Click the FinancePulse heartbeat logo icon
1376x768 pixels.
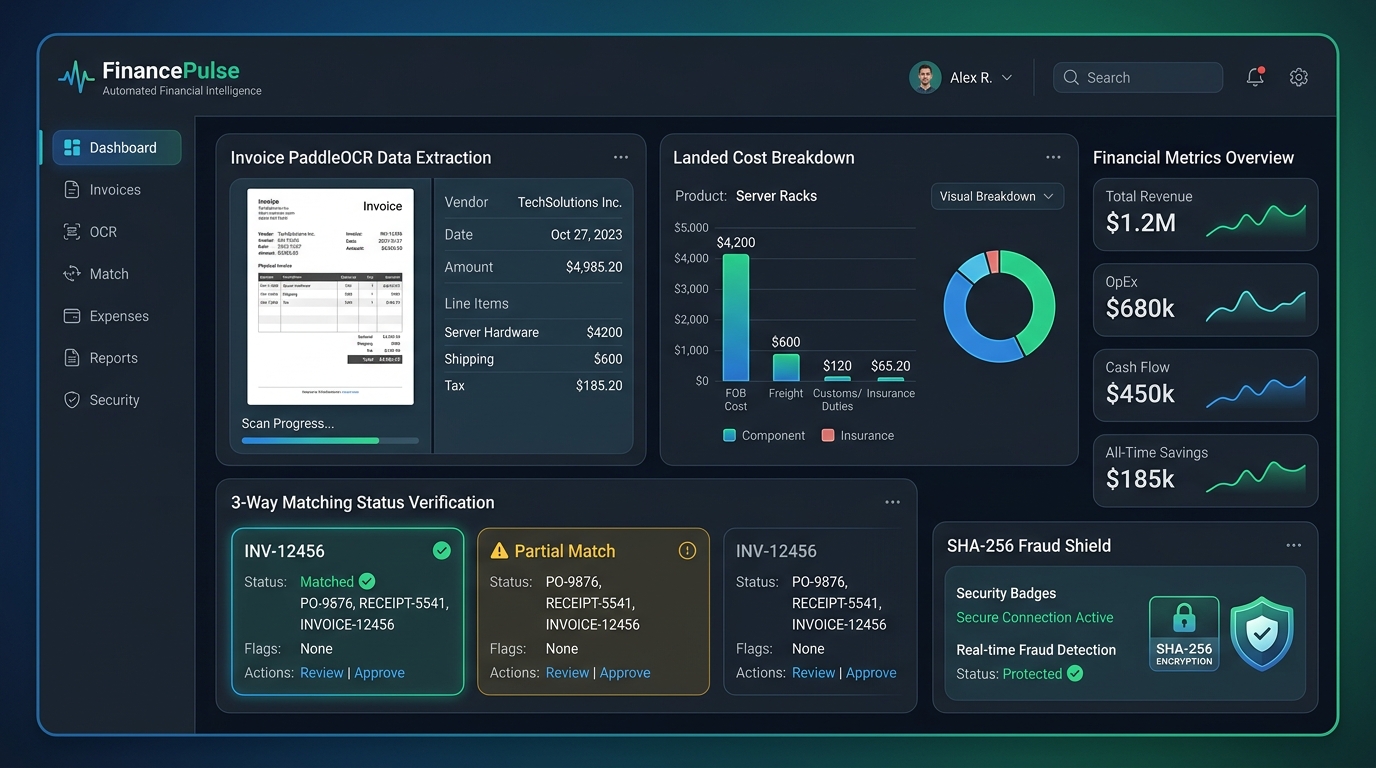coord(76,77)
